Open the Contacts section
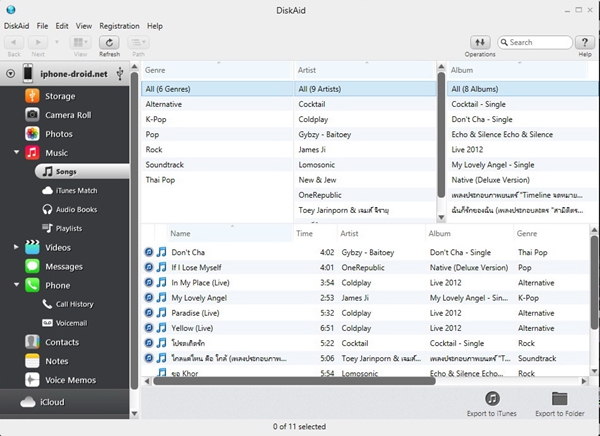The height and width of the screenshot is (436, 600). click(52, 342)
